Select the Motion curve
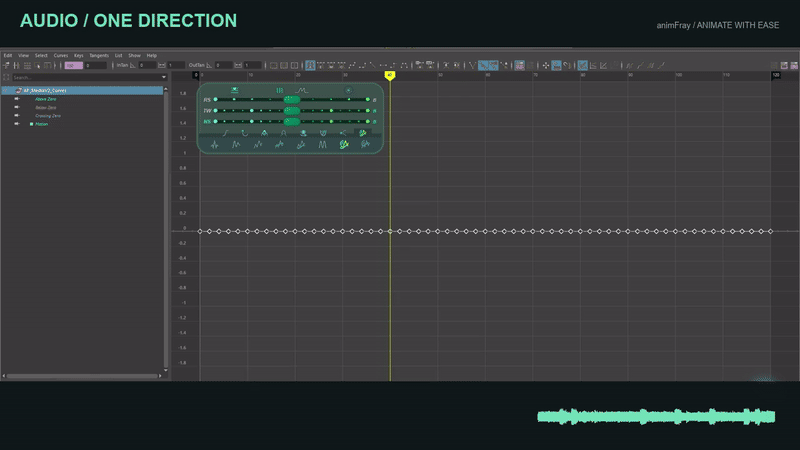Viewport: 800px width, 450px height. pyautogui.click(x=41, y=124)
